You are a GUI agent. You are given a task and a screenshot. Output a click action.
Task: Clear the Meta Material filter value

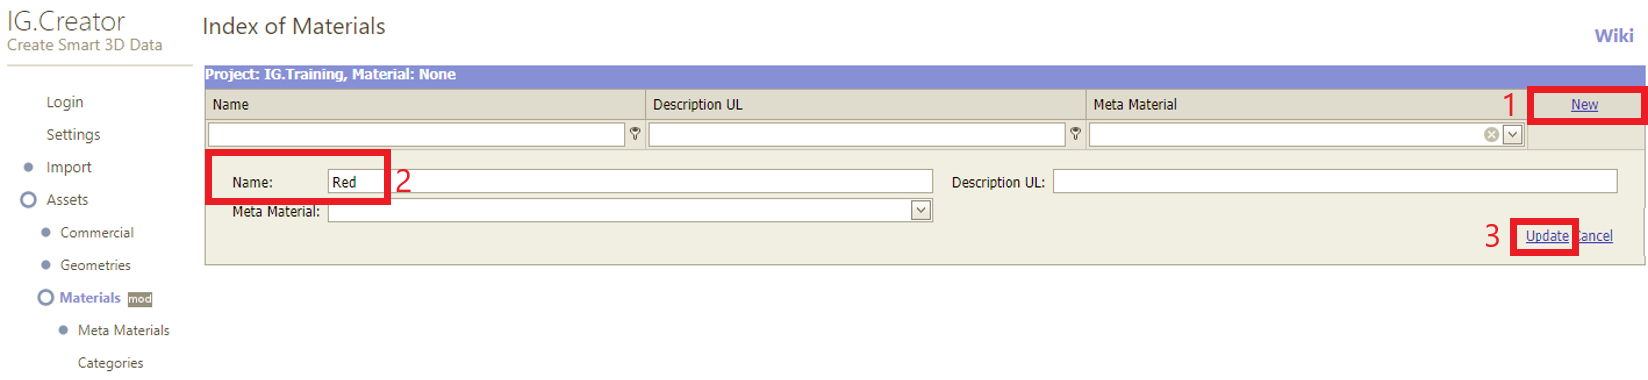[1491, 135]
